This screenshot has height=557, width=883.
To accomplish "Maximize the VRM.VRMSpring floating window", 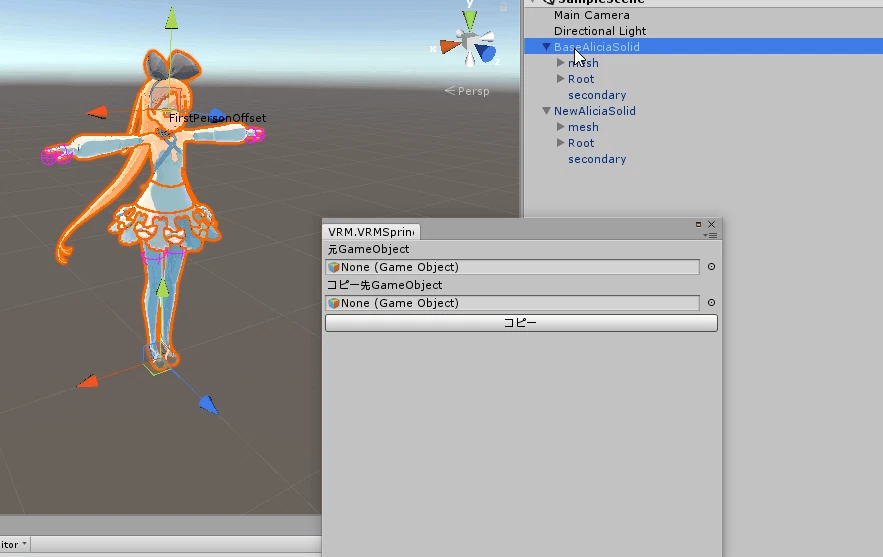I will point(698,224).
